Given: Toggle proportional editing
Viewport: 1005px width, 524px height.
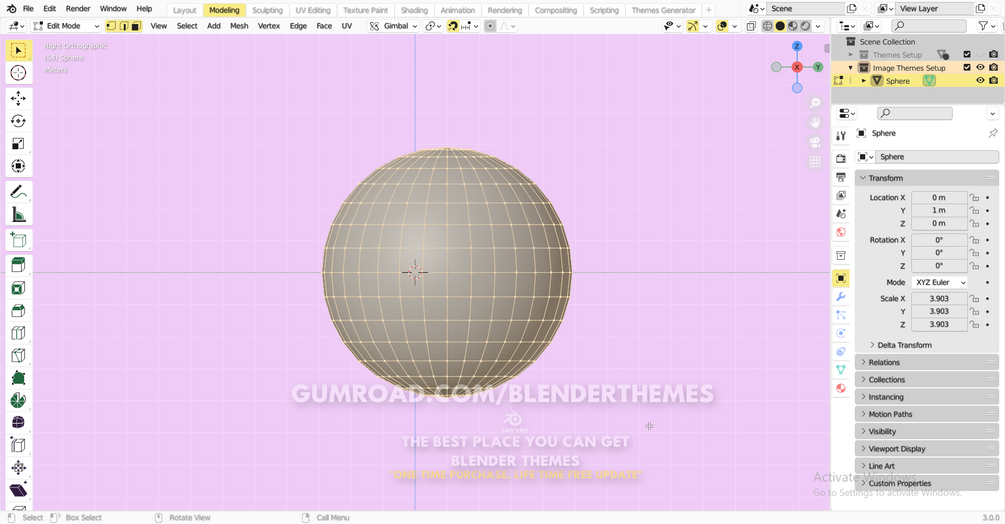Looking at the screenshot, I should click(x=490, y=26).
